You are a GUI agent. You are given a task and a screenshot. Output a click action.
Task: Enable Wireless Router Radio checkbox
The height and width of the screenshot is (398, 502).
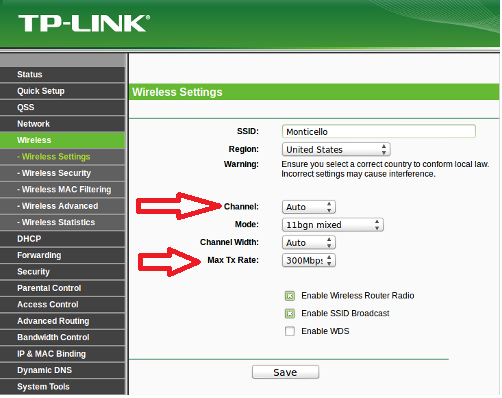(290, 296)
